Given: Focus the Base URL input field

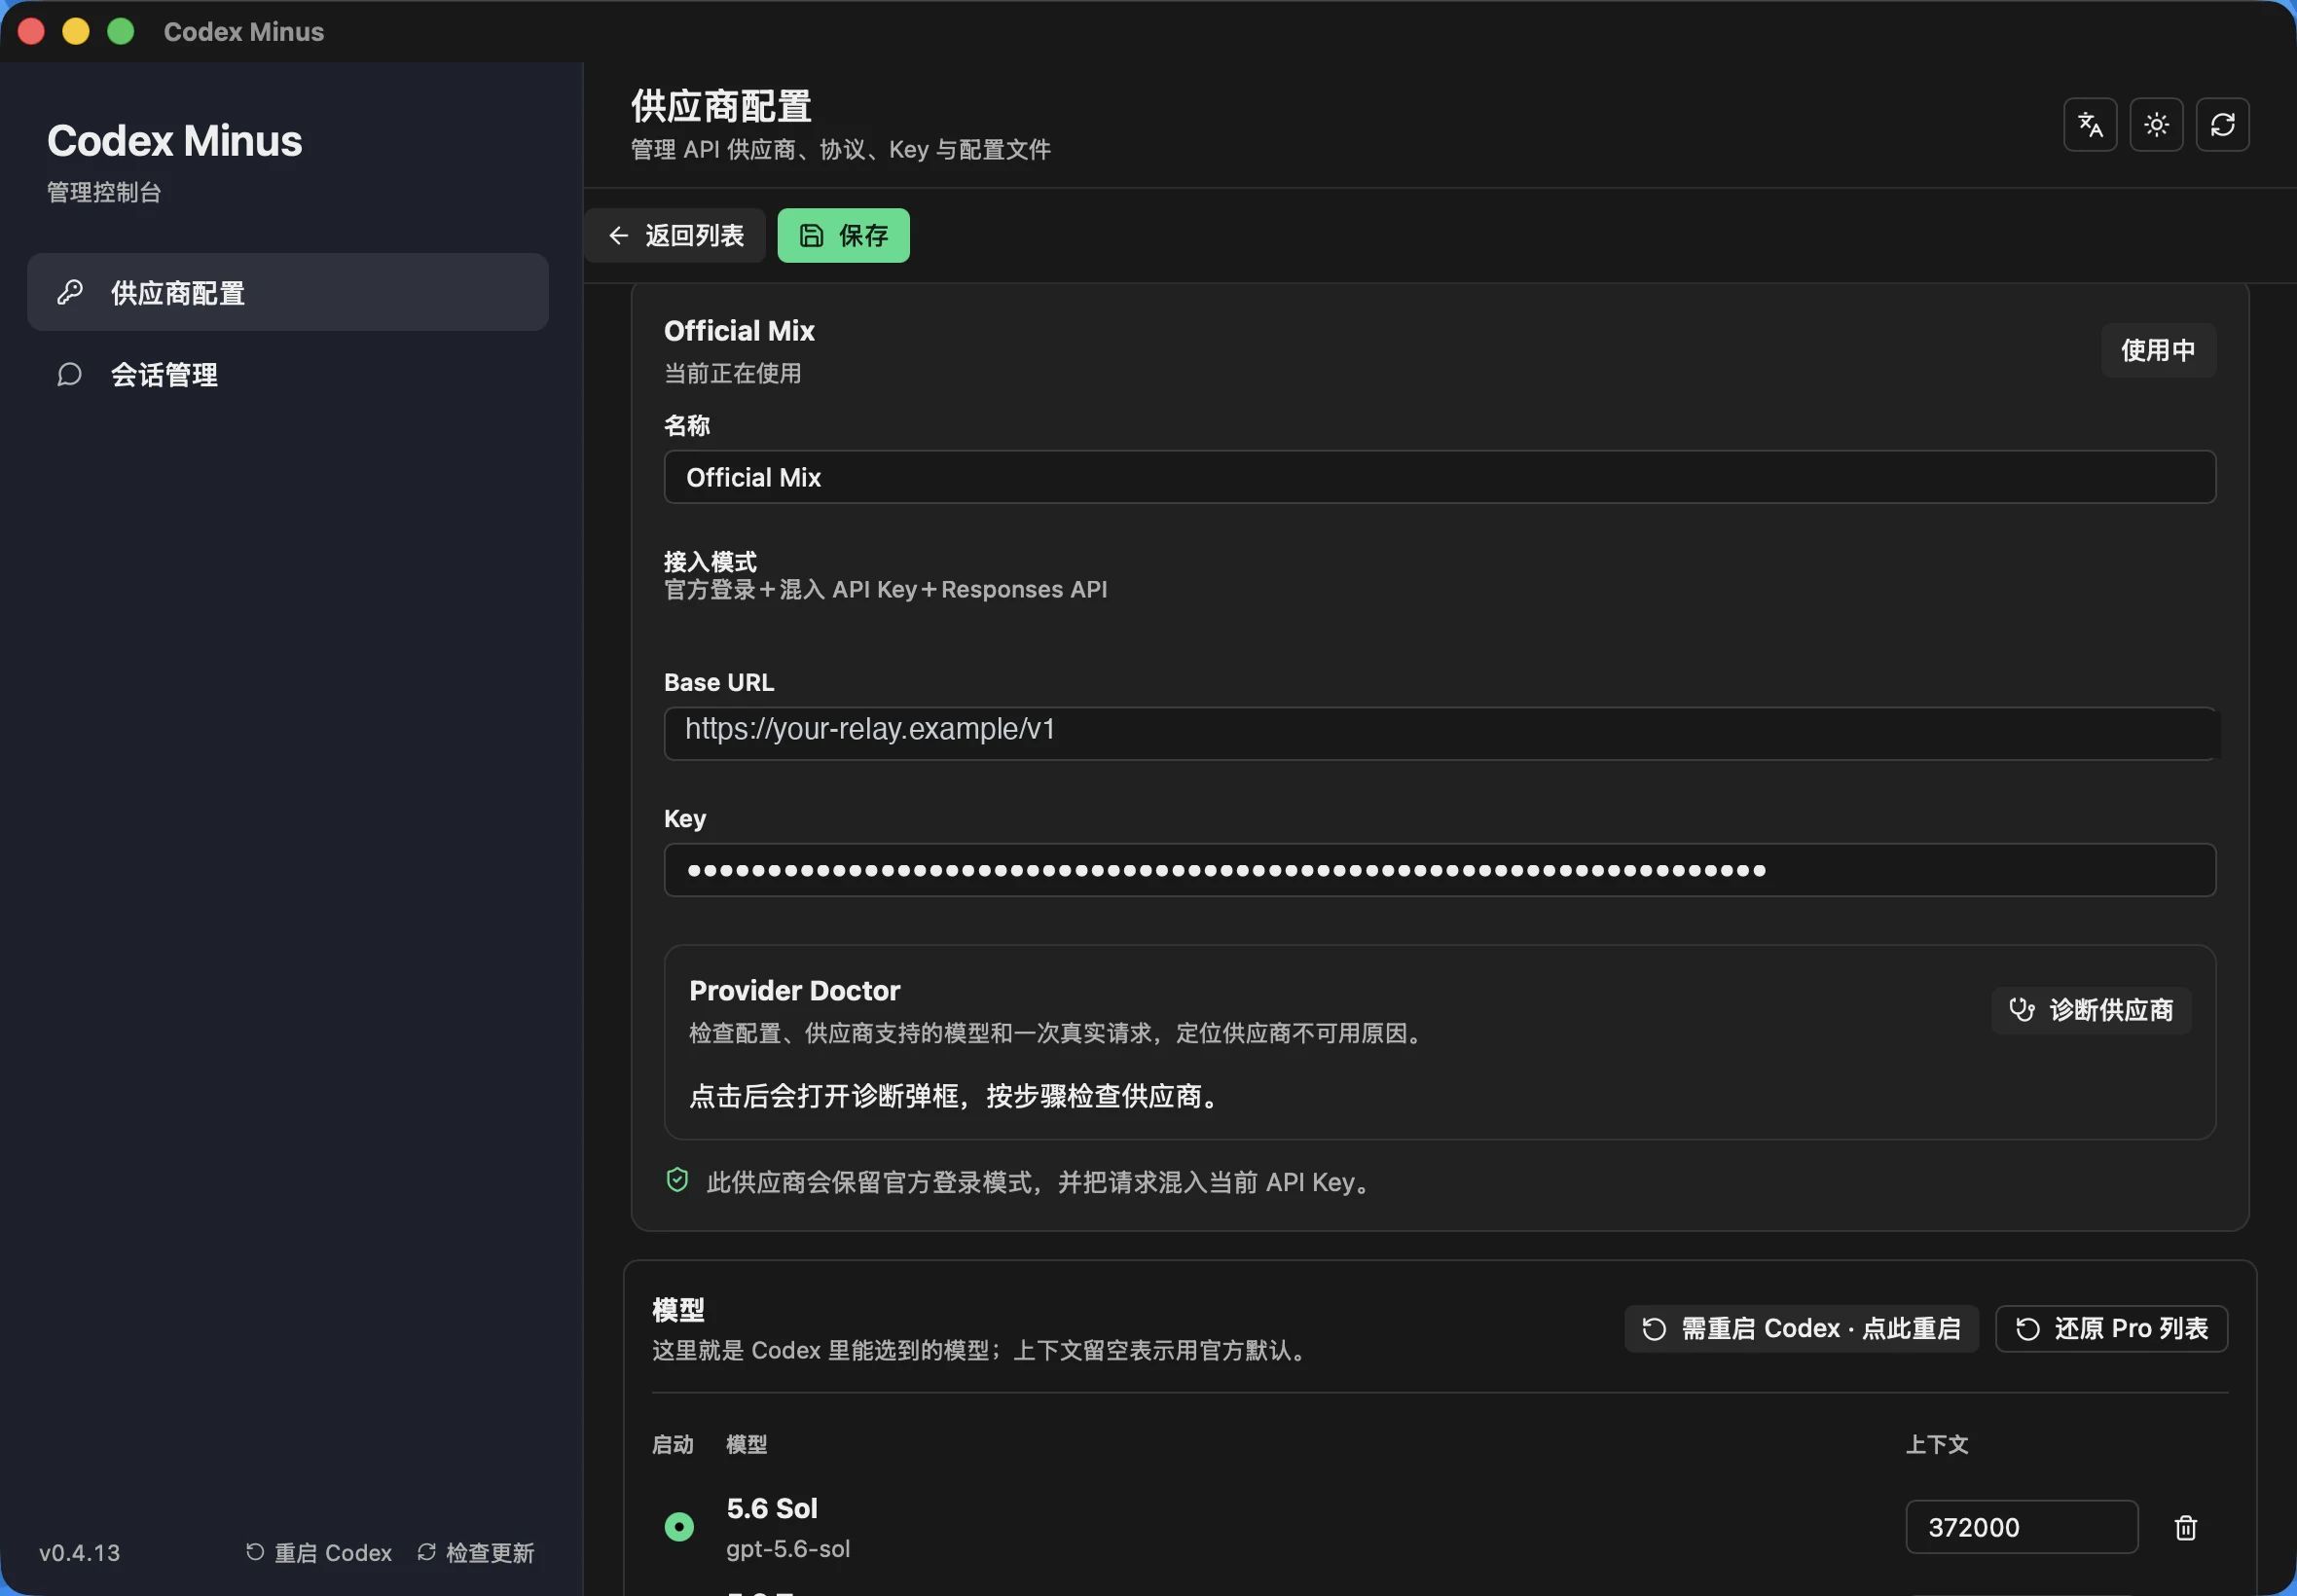Looking at the screenshot, I should [1439, 733].
